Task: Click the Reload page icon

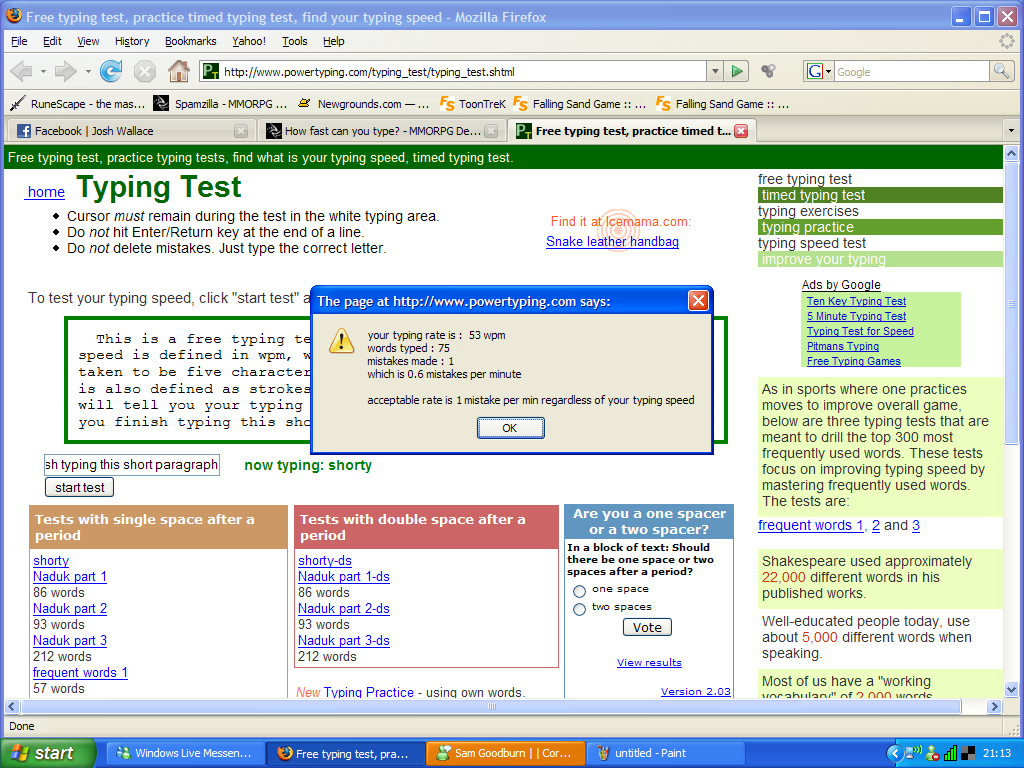Action: (x=111, y=71)
